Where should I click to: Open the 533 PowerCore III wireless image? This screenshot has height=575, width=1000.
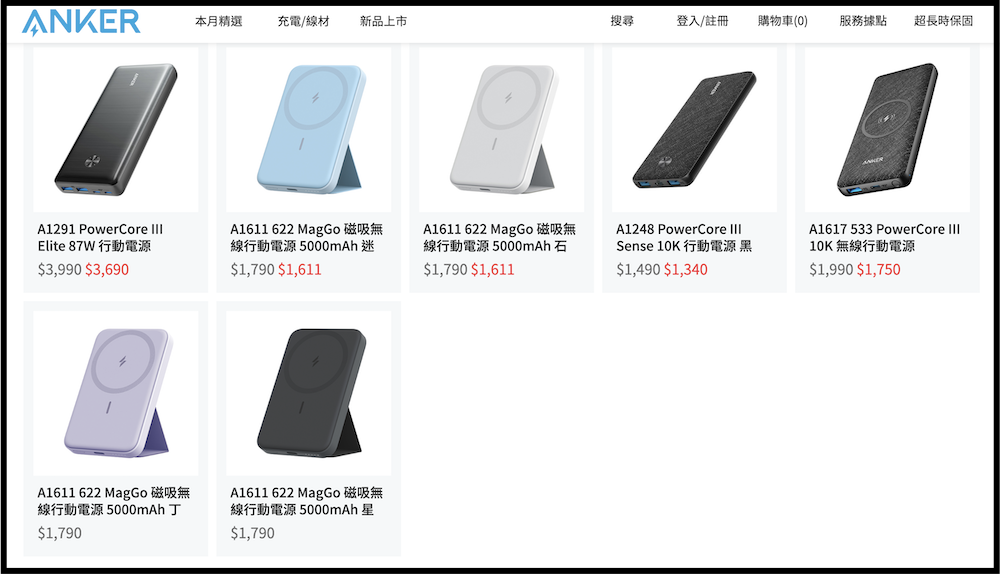click(887, 130)
